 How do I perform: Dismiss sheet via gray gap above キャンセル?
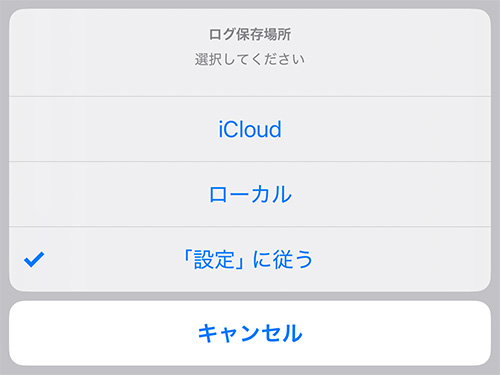[250, 296]
